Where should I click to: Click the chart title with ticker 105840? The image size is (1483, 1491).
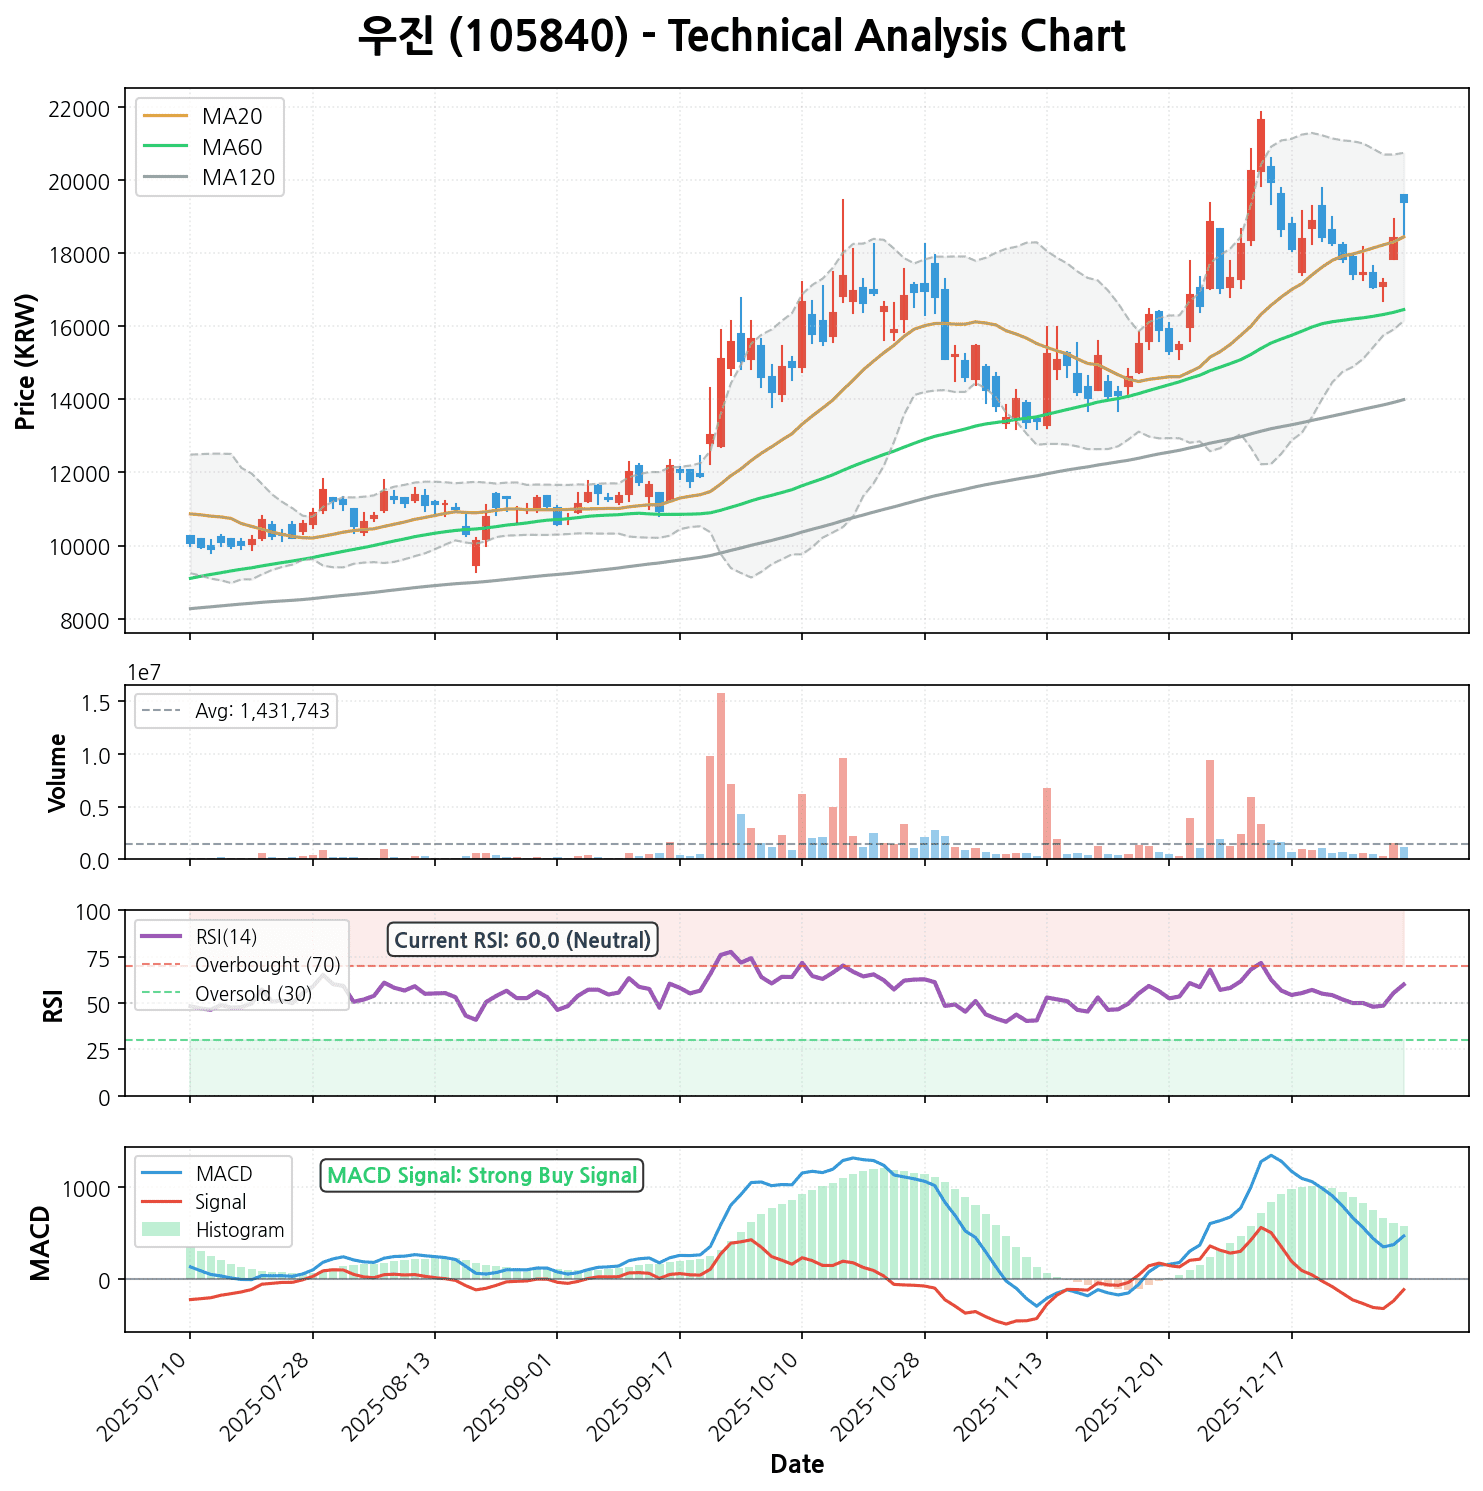tap(741, 37)
